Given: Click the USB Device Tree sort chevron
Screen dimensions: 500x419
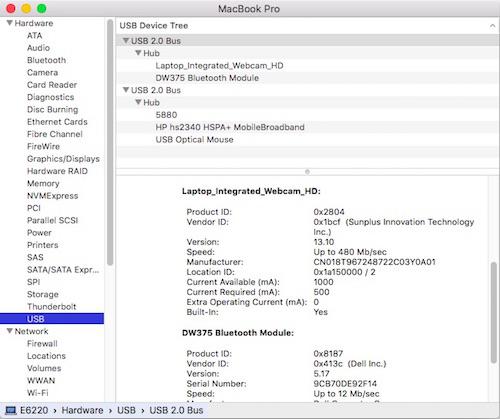Looking at the screenshot, I should [492, 26].
